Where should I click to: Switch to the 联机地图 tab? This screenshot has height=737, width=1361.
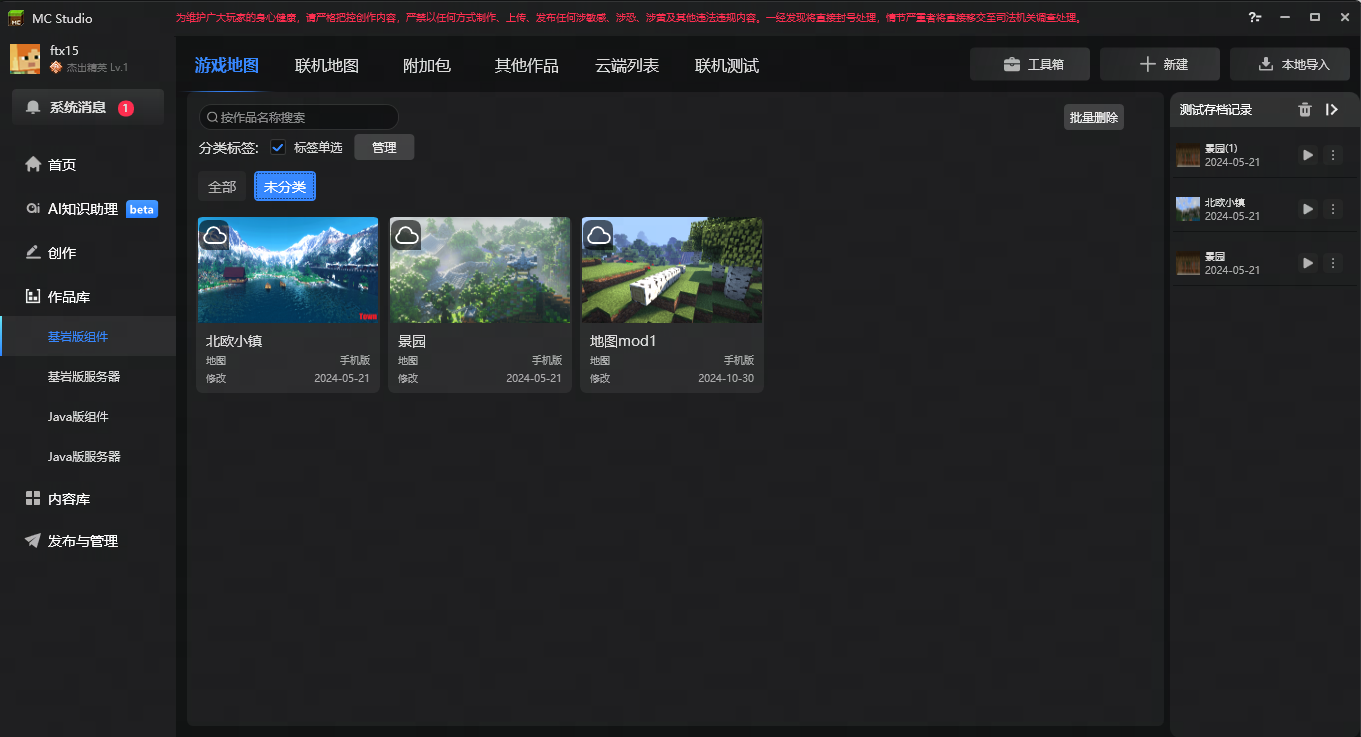327,66
